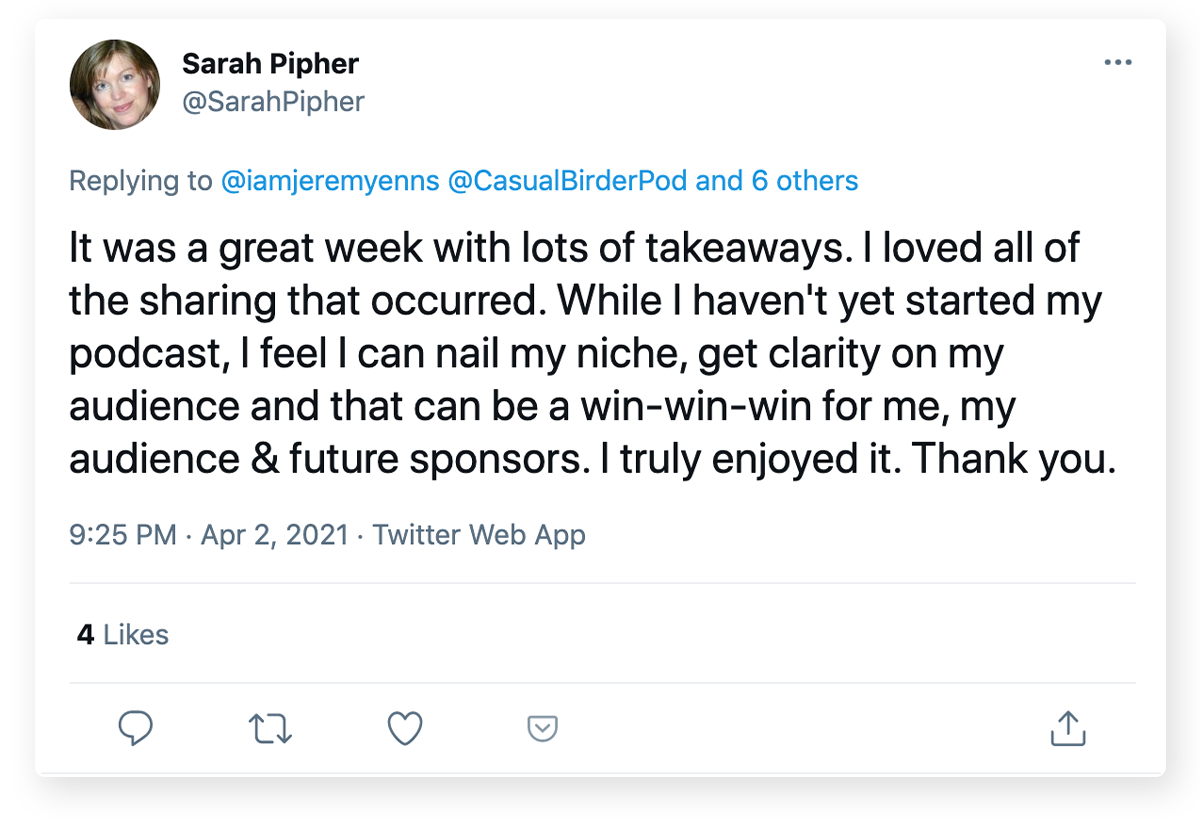Retweet this tweet using the retweet icon
The height and width of the screenshot is (825, 1200).
click(x=269, y=729)
